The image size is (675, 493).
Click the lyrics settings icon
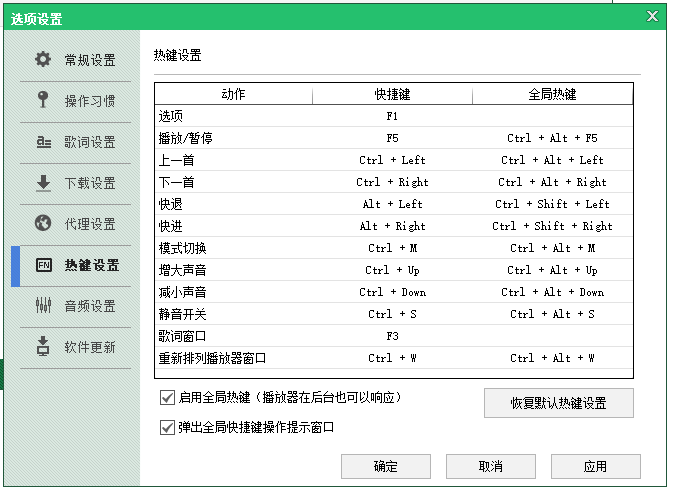[43, 142]
